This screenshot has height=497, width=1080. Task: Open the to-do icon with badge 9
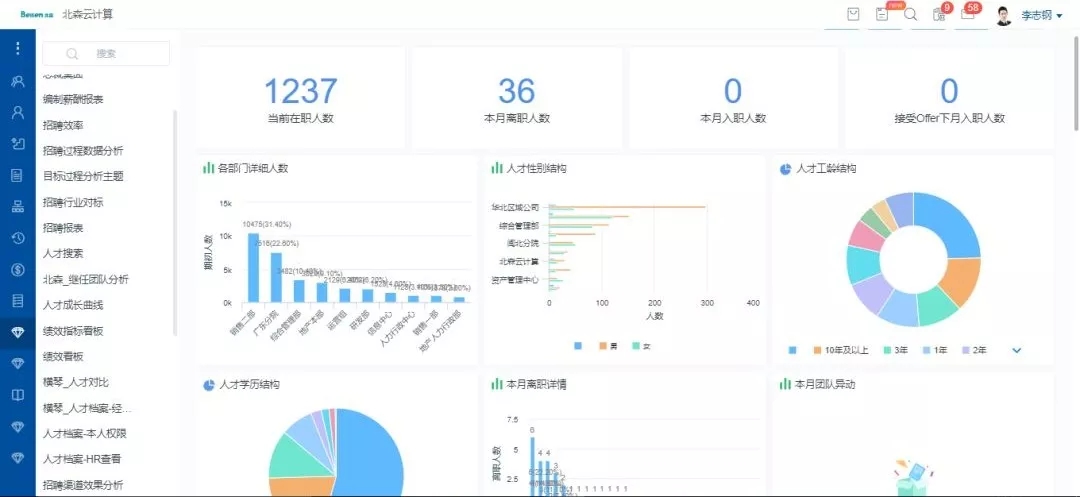pos(938,14)
